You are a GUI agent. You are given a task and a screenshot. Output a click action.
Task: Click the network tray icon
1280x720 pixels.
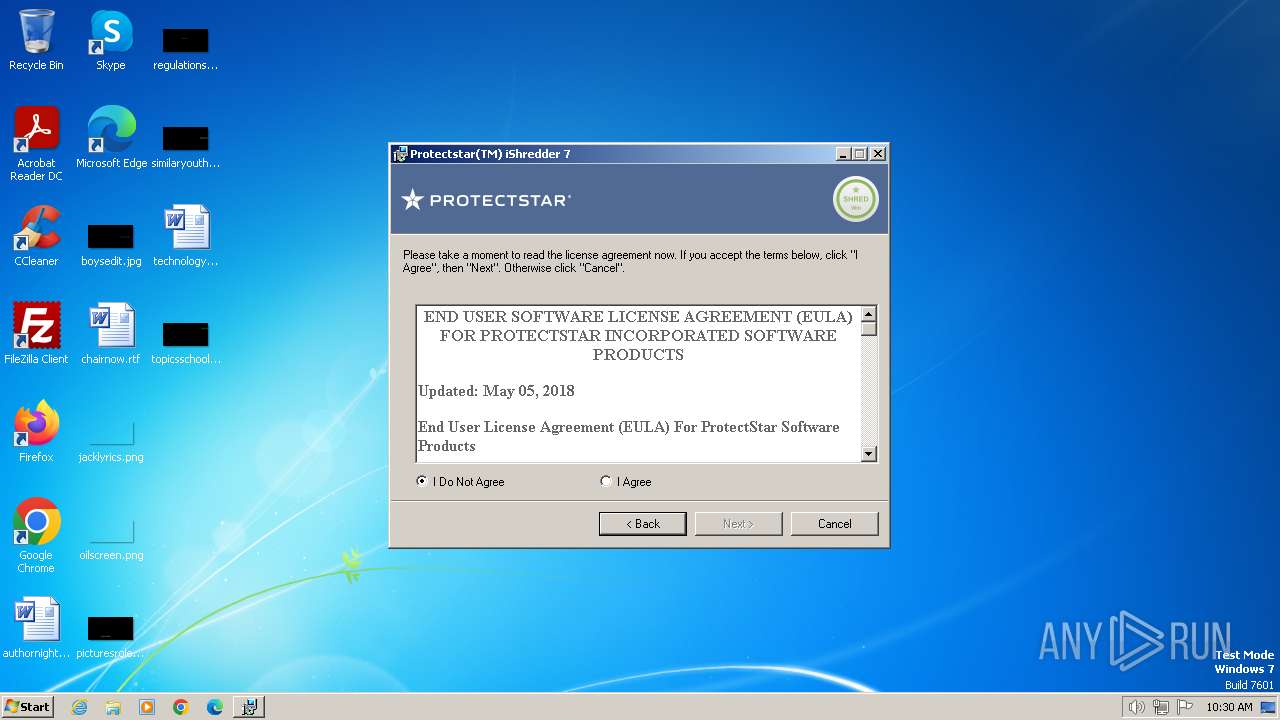(1161, 707)
